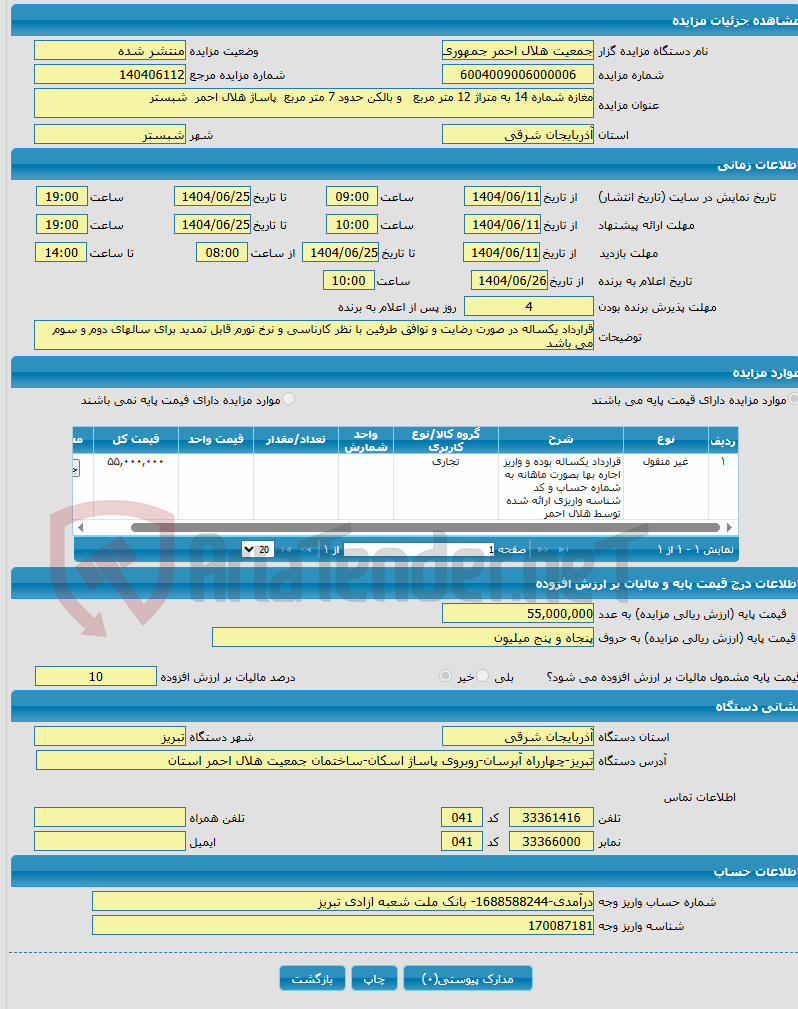Click the قیمت کل column header
Viewport: 798px width, 1009px height.
point(136,440)
